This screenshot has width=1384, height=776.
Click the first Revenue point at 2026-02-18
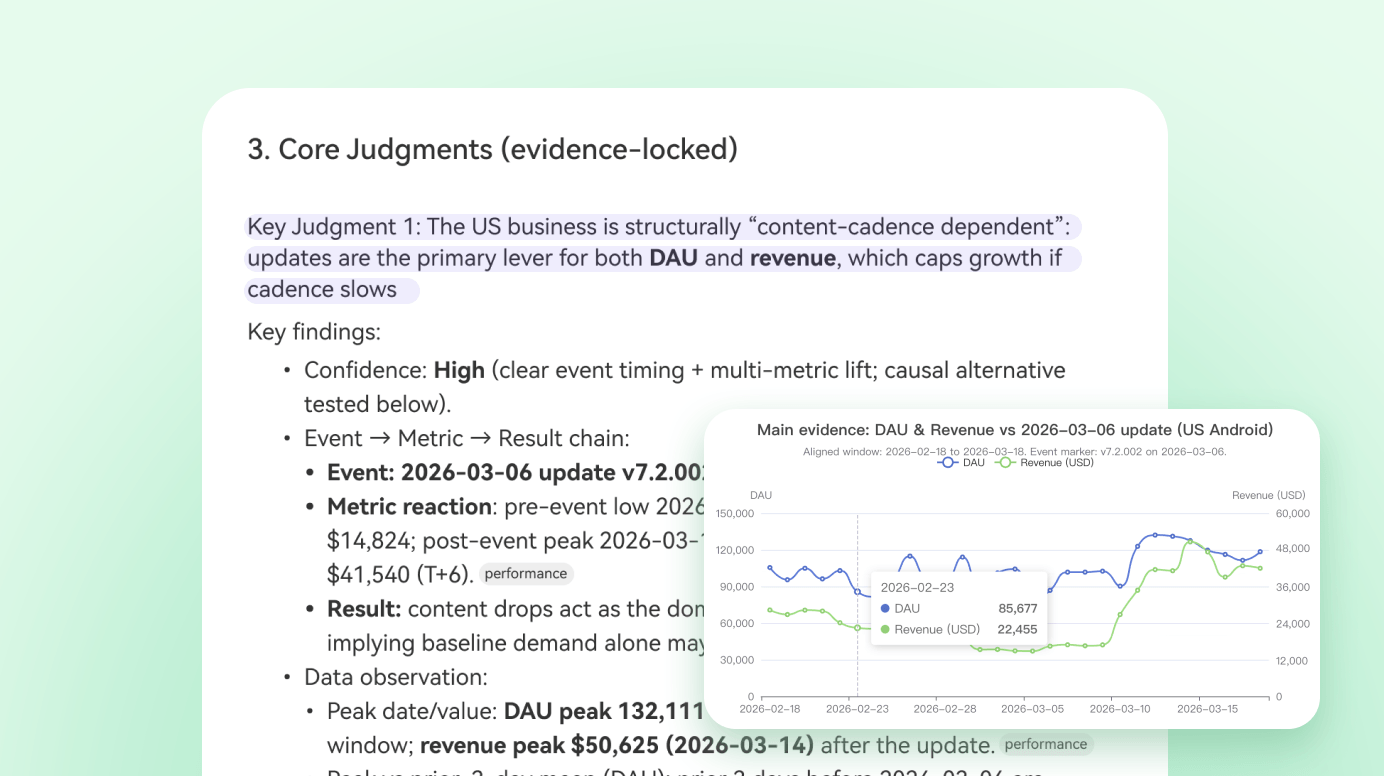[x=769, y=610]
